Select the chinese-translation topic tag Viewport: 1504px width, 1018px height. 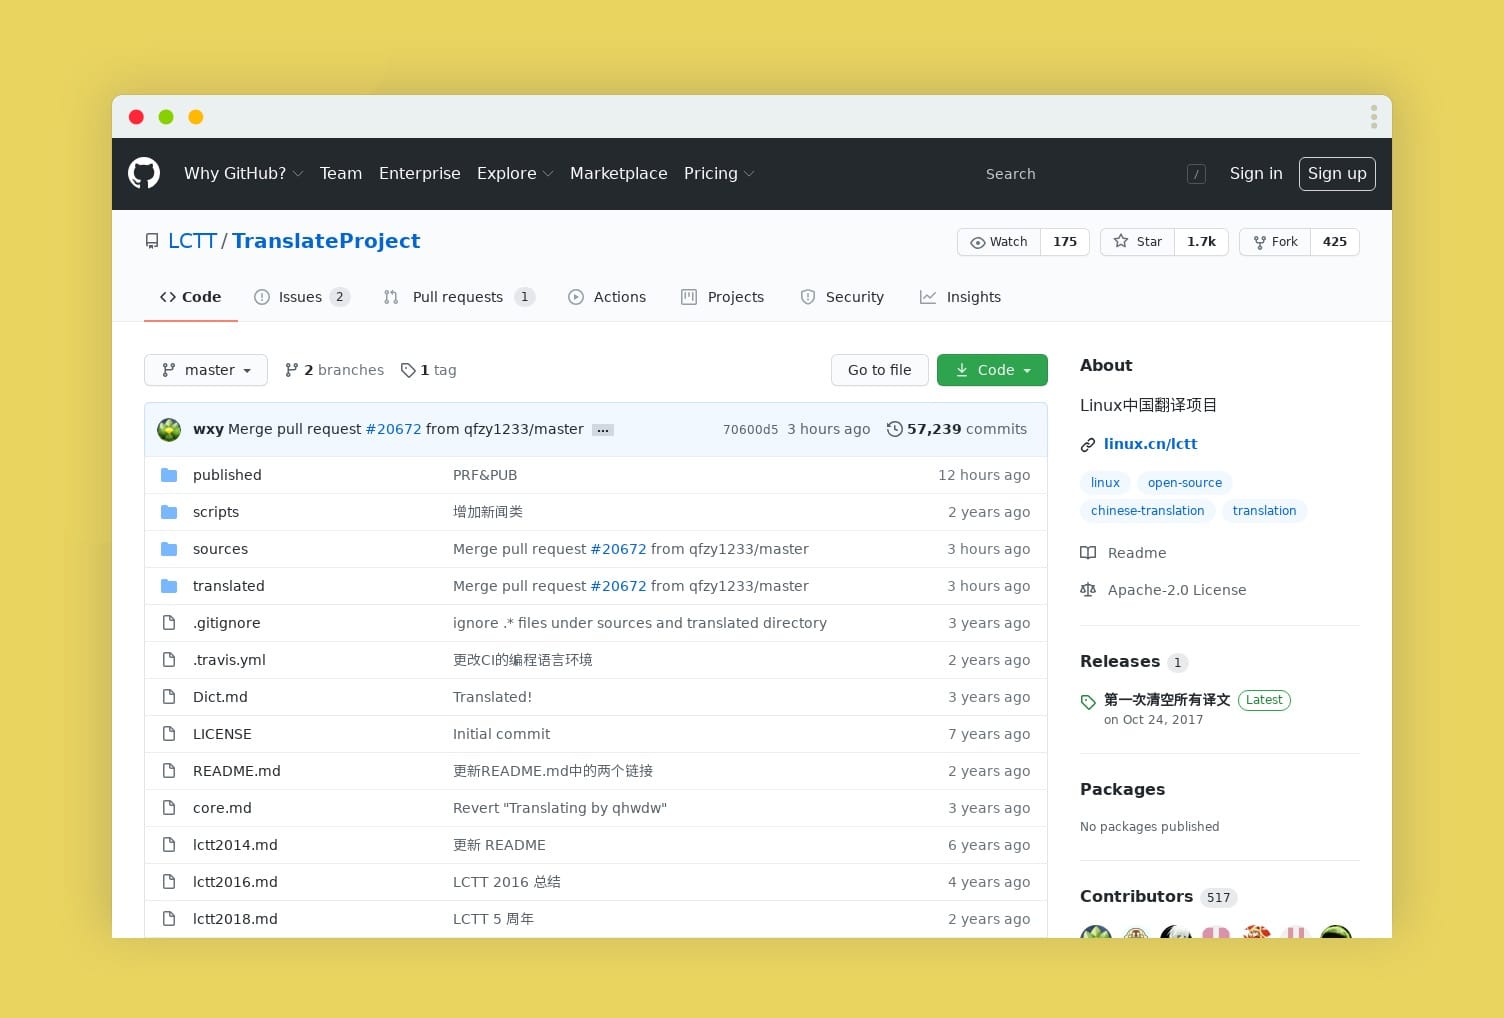point(1147,511)
